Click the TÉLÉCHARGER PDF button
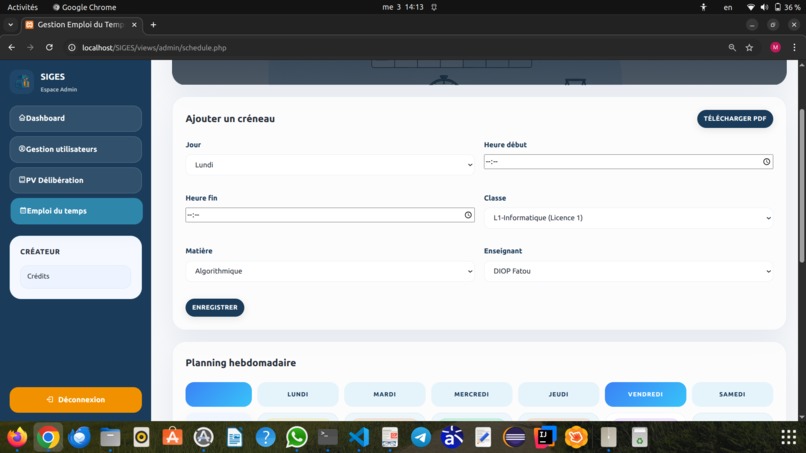Image resolution: width=806 pixels, height=453 pixels. tap(735, 119)
